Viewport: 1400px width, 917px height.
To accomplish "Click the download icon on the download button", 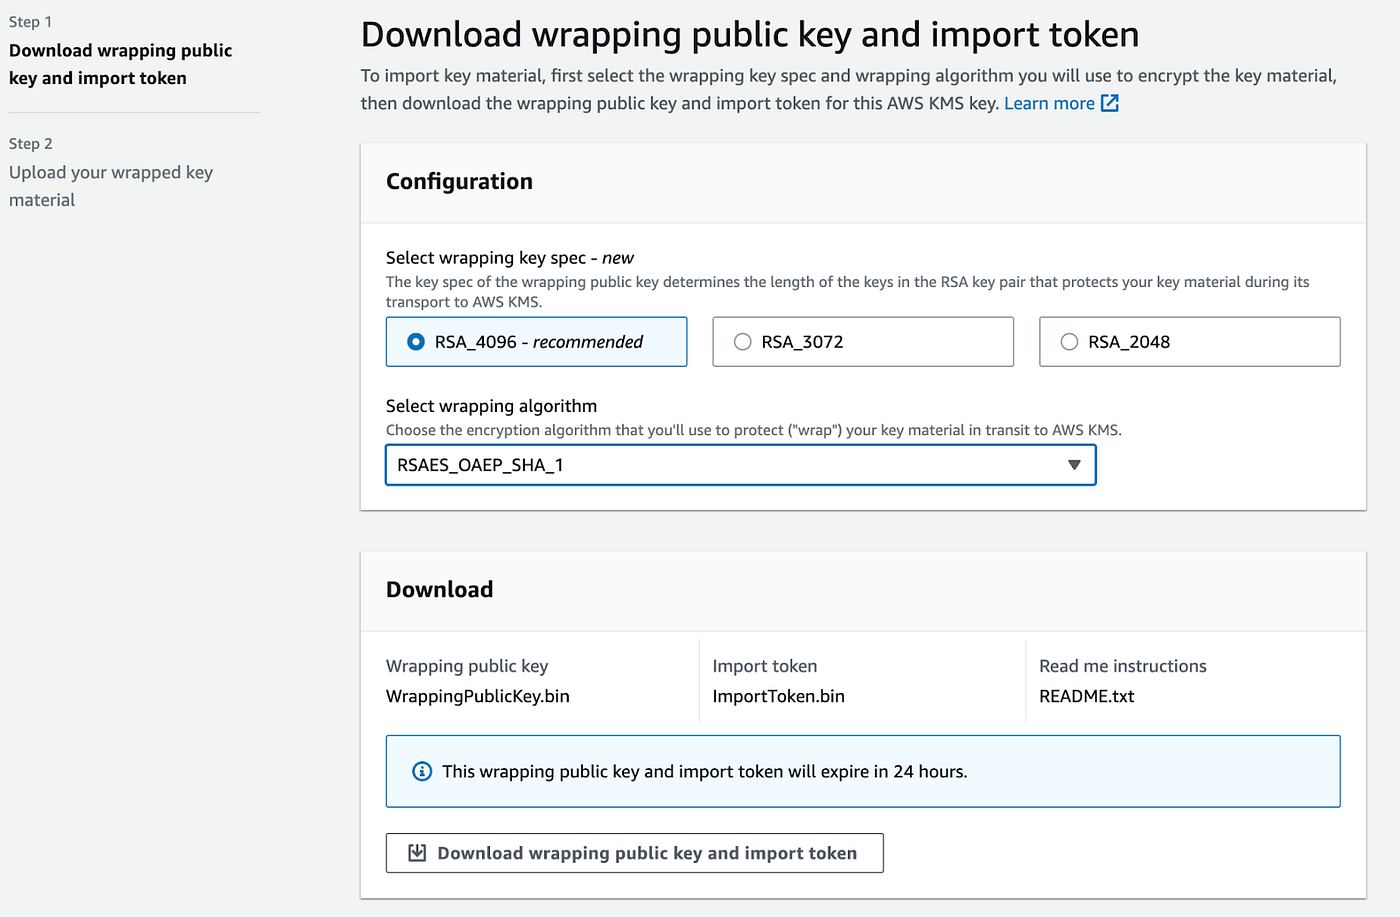I will [417, 853].
